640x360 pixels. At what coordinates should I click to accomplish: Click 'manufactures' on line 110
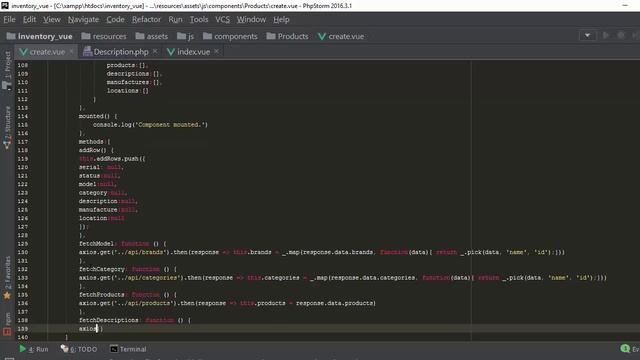pos(128,82)
